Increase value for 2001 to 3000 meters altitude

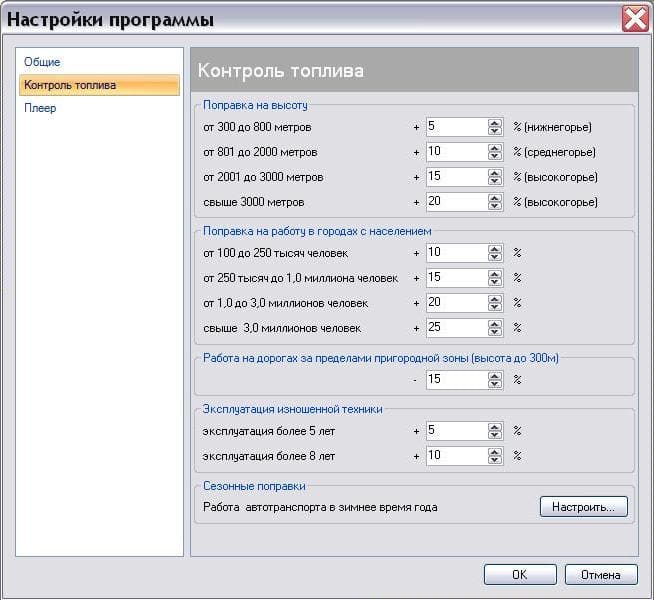(x=494, y=173)
